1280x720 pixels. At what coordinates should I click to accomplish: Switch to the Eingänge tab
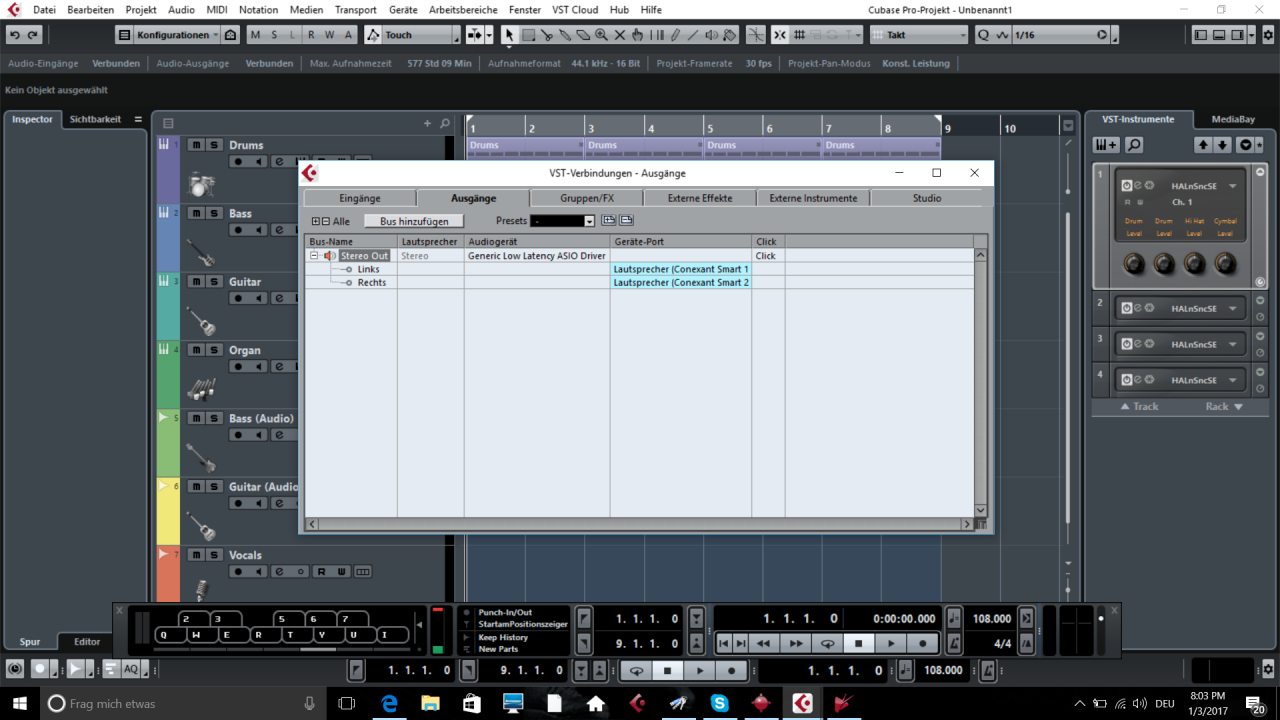[360, 198]
